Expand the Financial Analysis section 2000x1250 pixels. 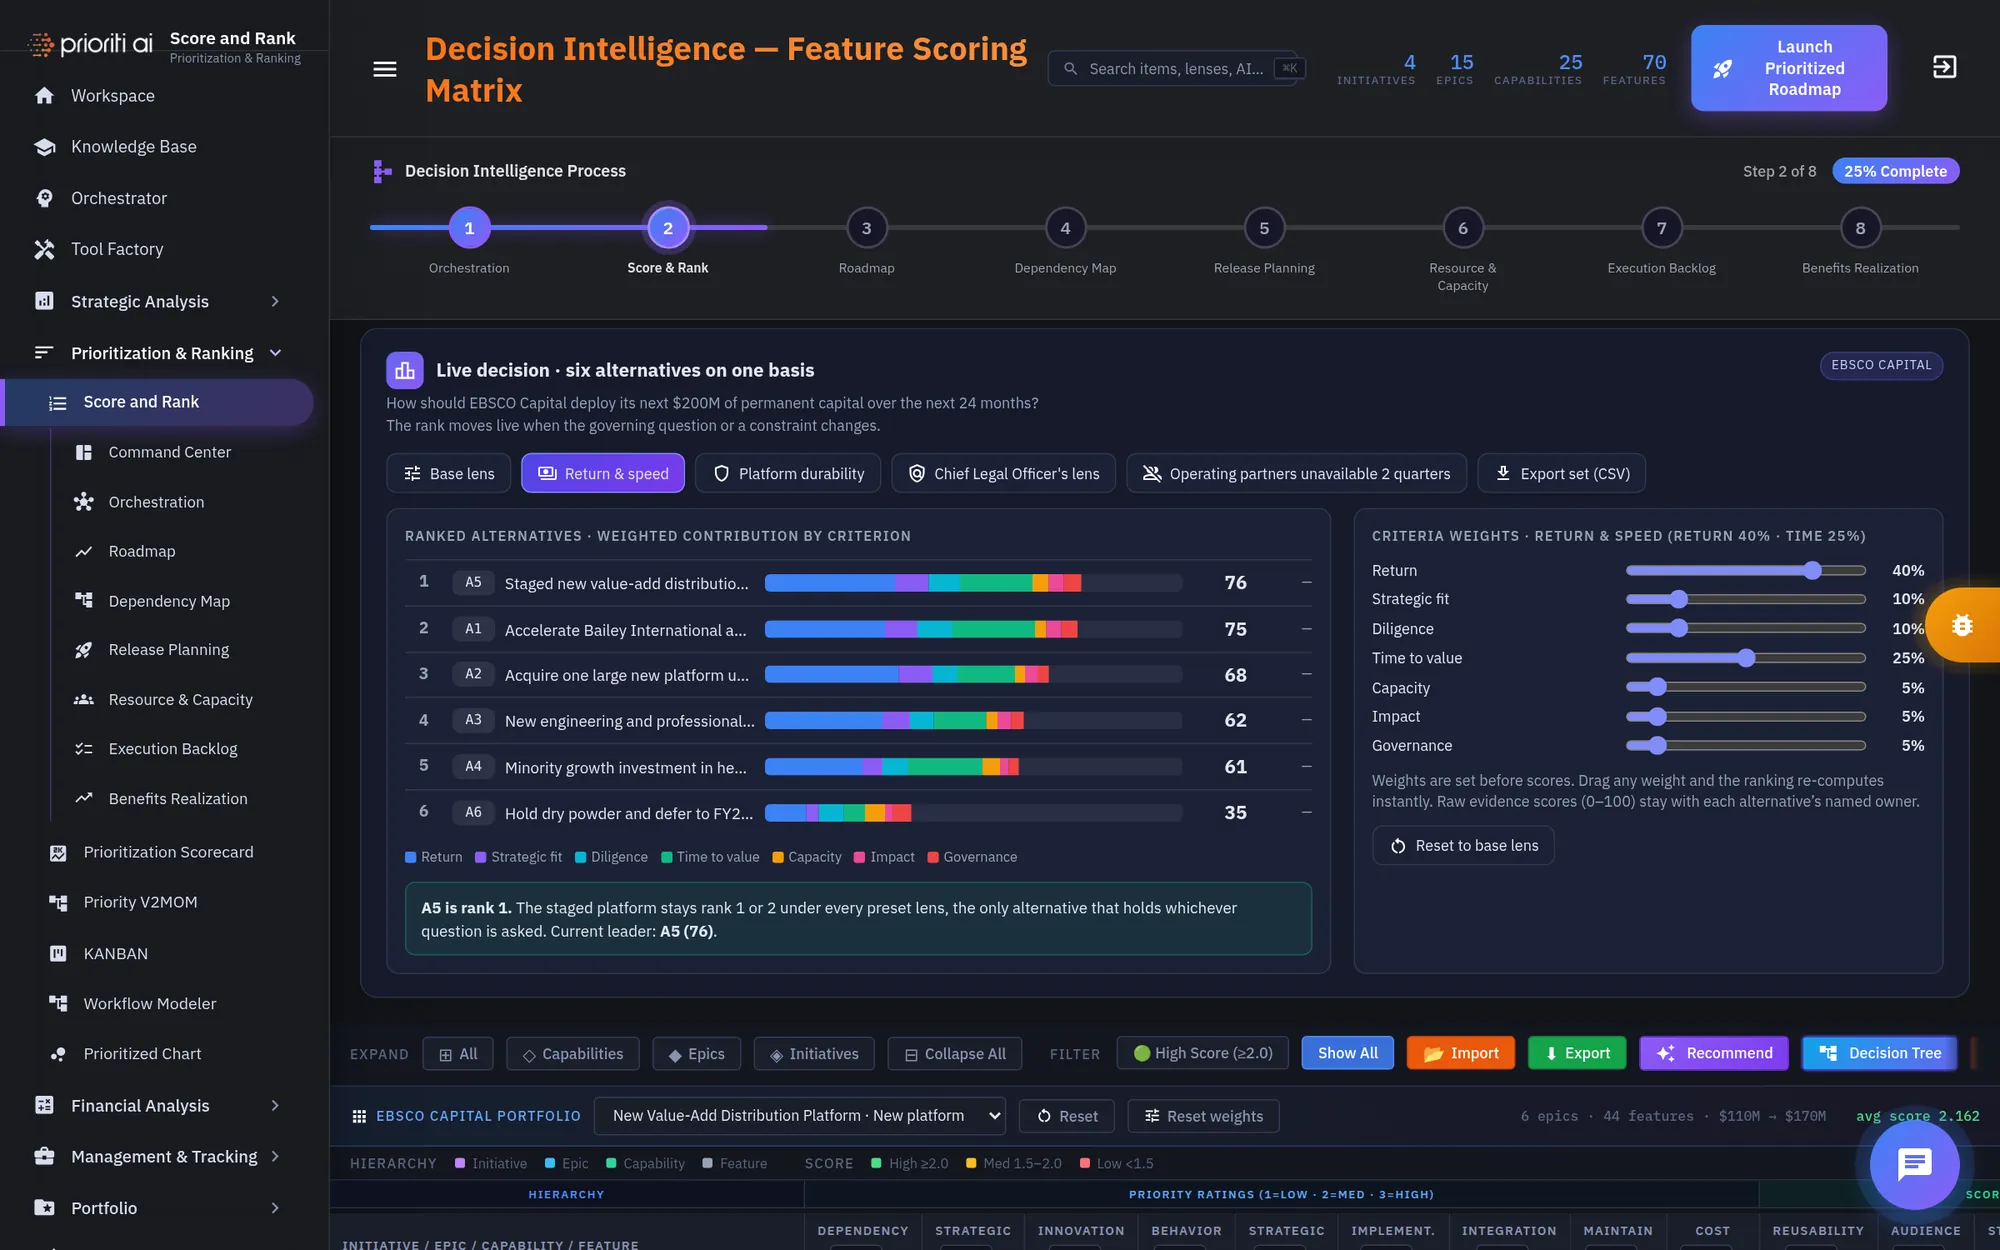(x=275, y=1105)
